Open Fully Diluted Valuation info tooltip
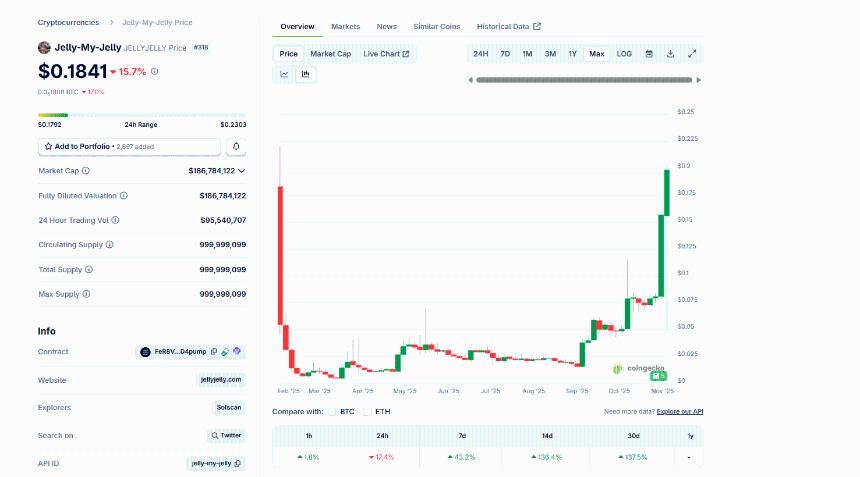The height and width of the screenshot is (477, 860). [124, 196]
